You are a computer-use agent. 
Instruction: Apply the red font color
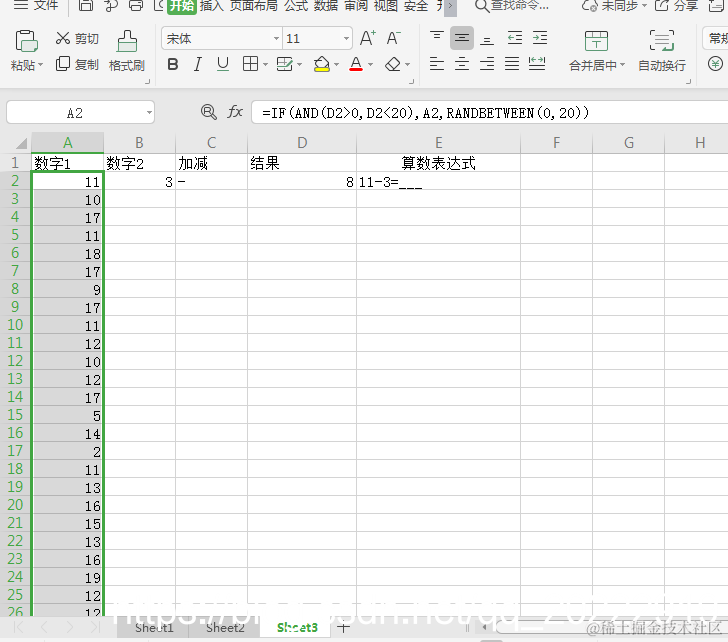click(356, 64)
